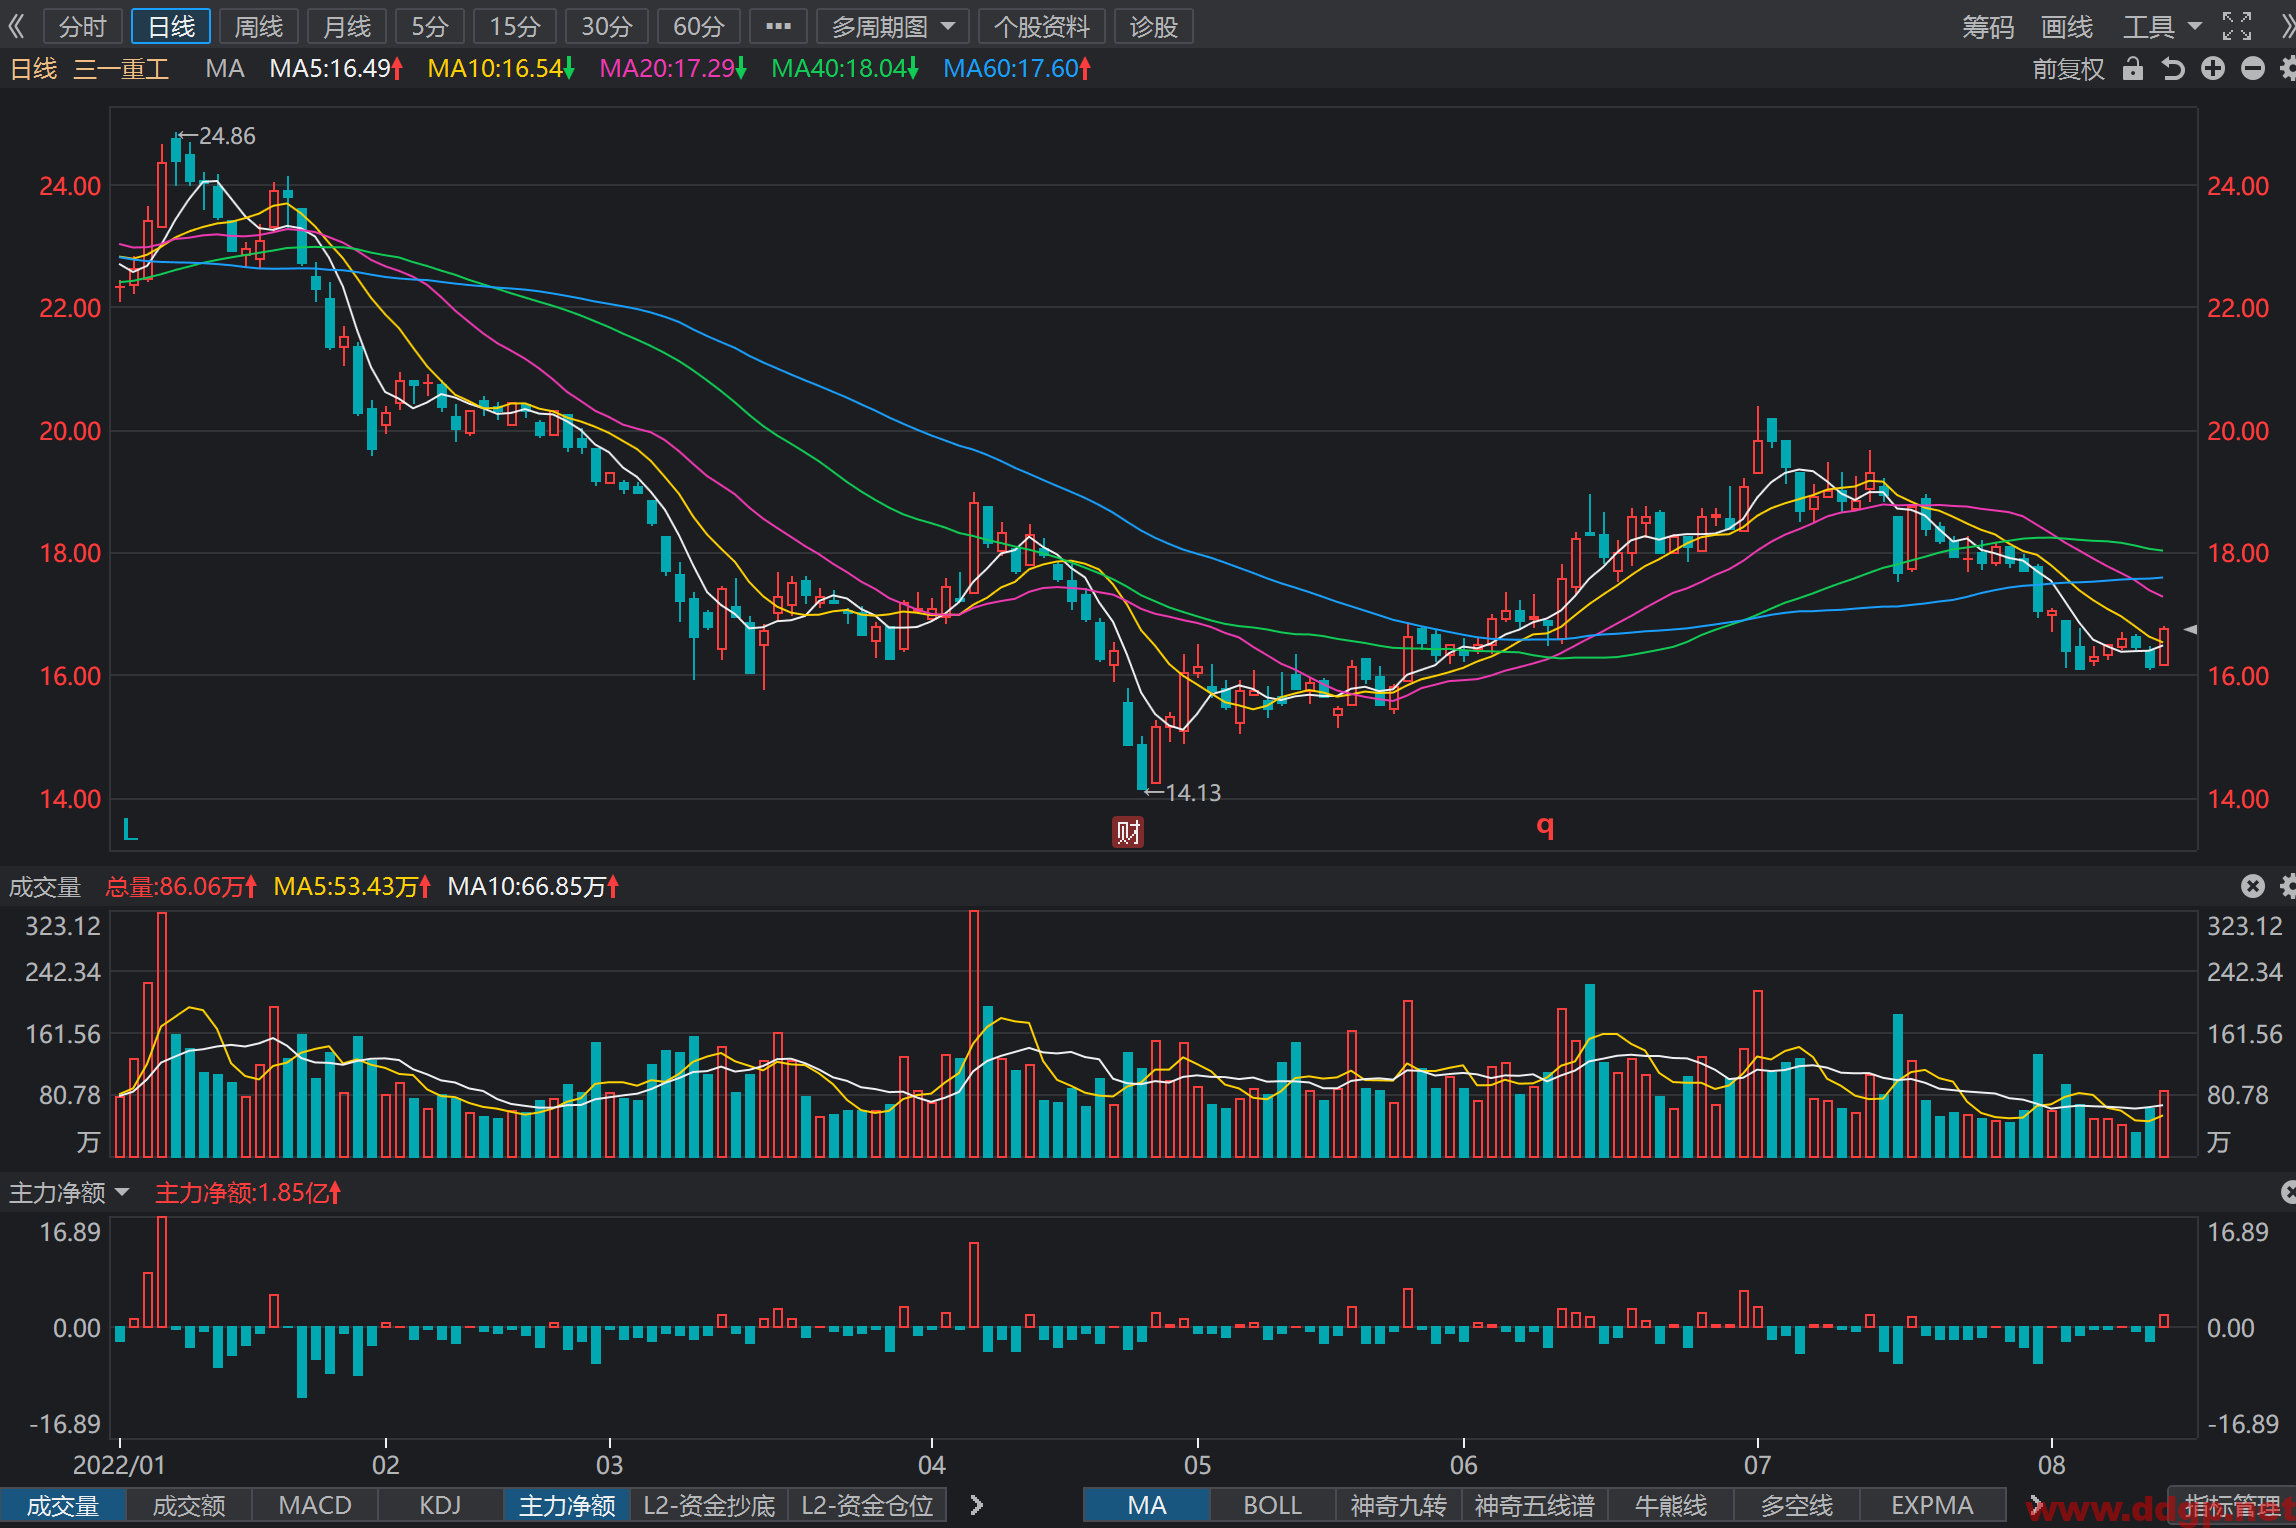Select 成交额 sub-indicator tab

pyautogui.click(x=189, y=1505)
